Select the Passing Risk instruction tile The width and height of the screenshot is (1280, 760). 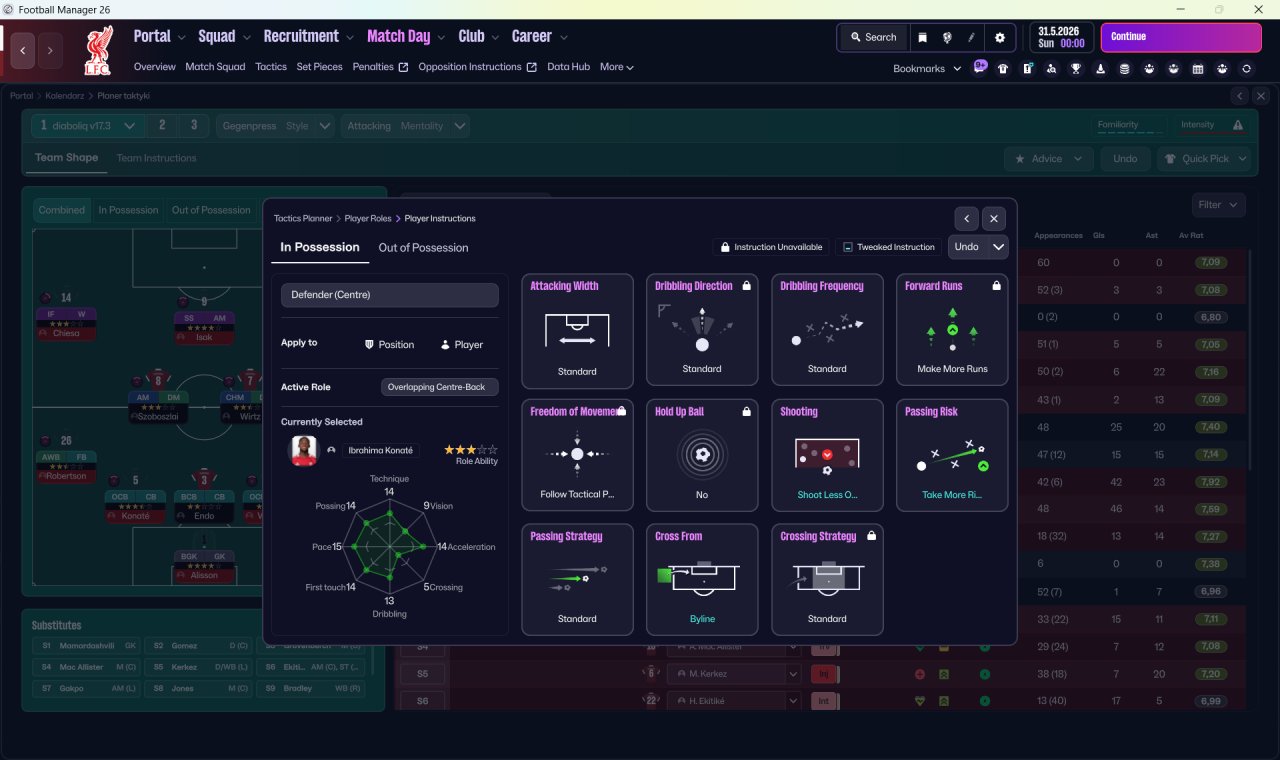(952, 455)
